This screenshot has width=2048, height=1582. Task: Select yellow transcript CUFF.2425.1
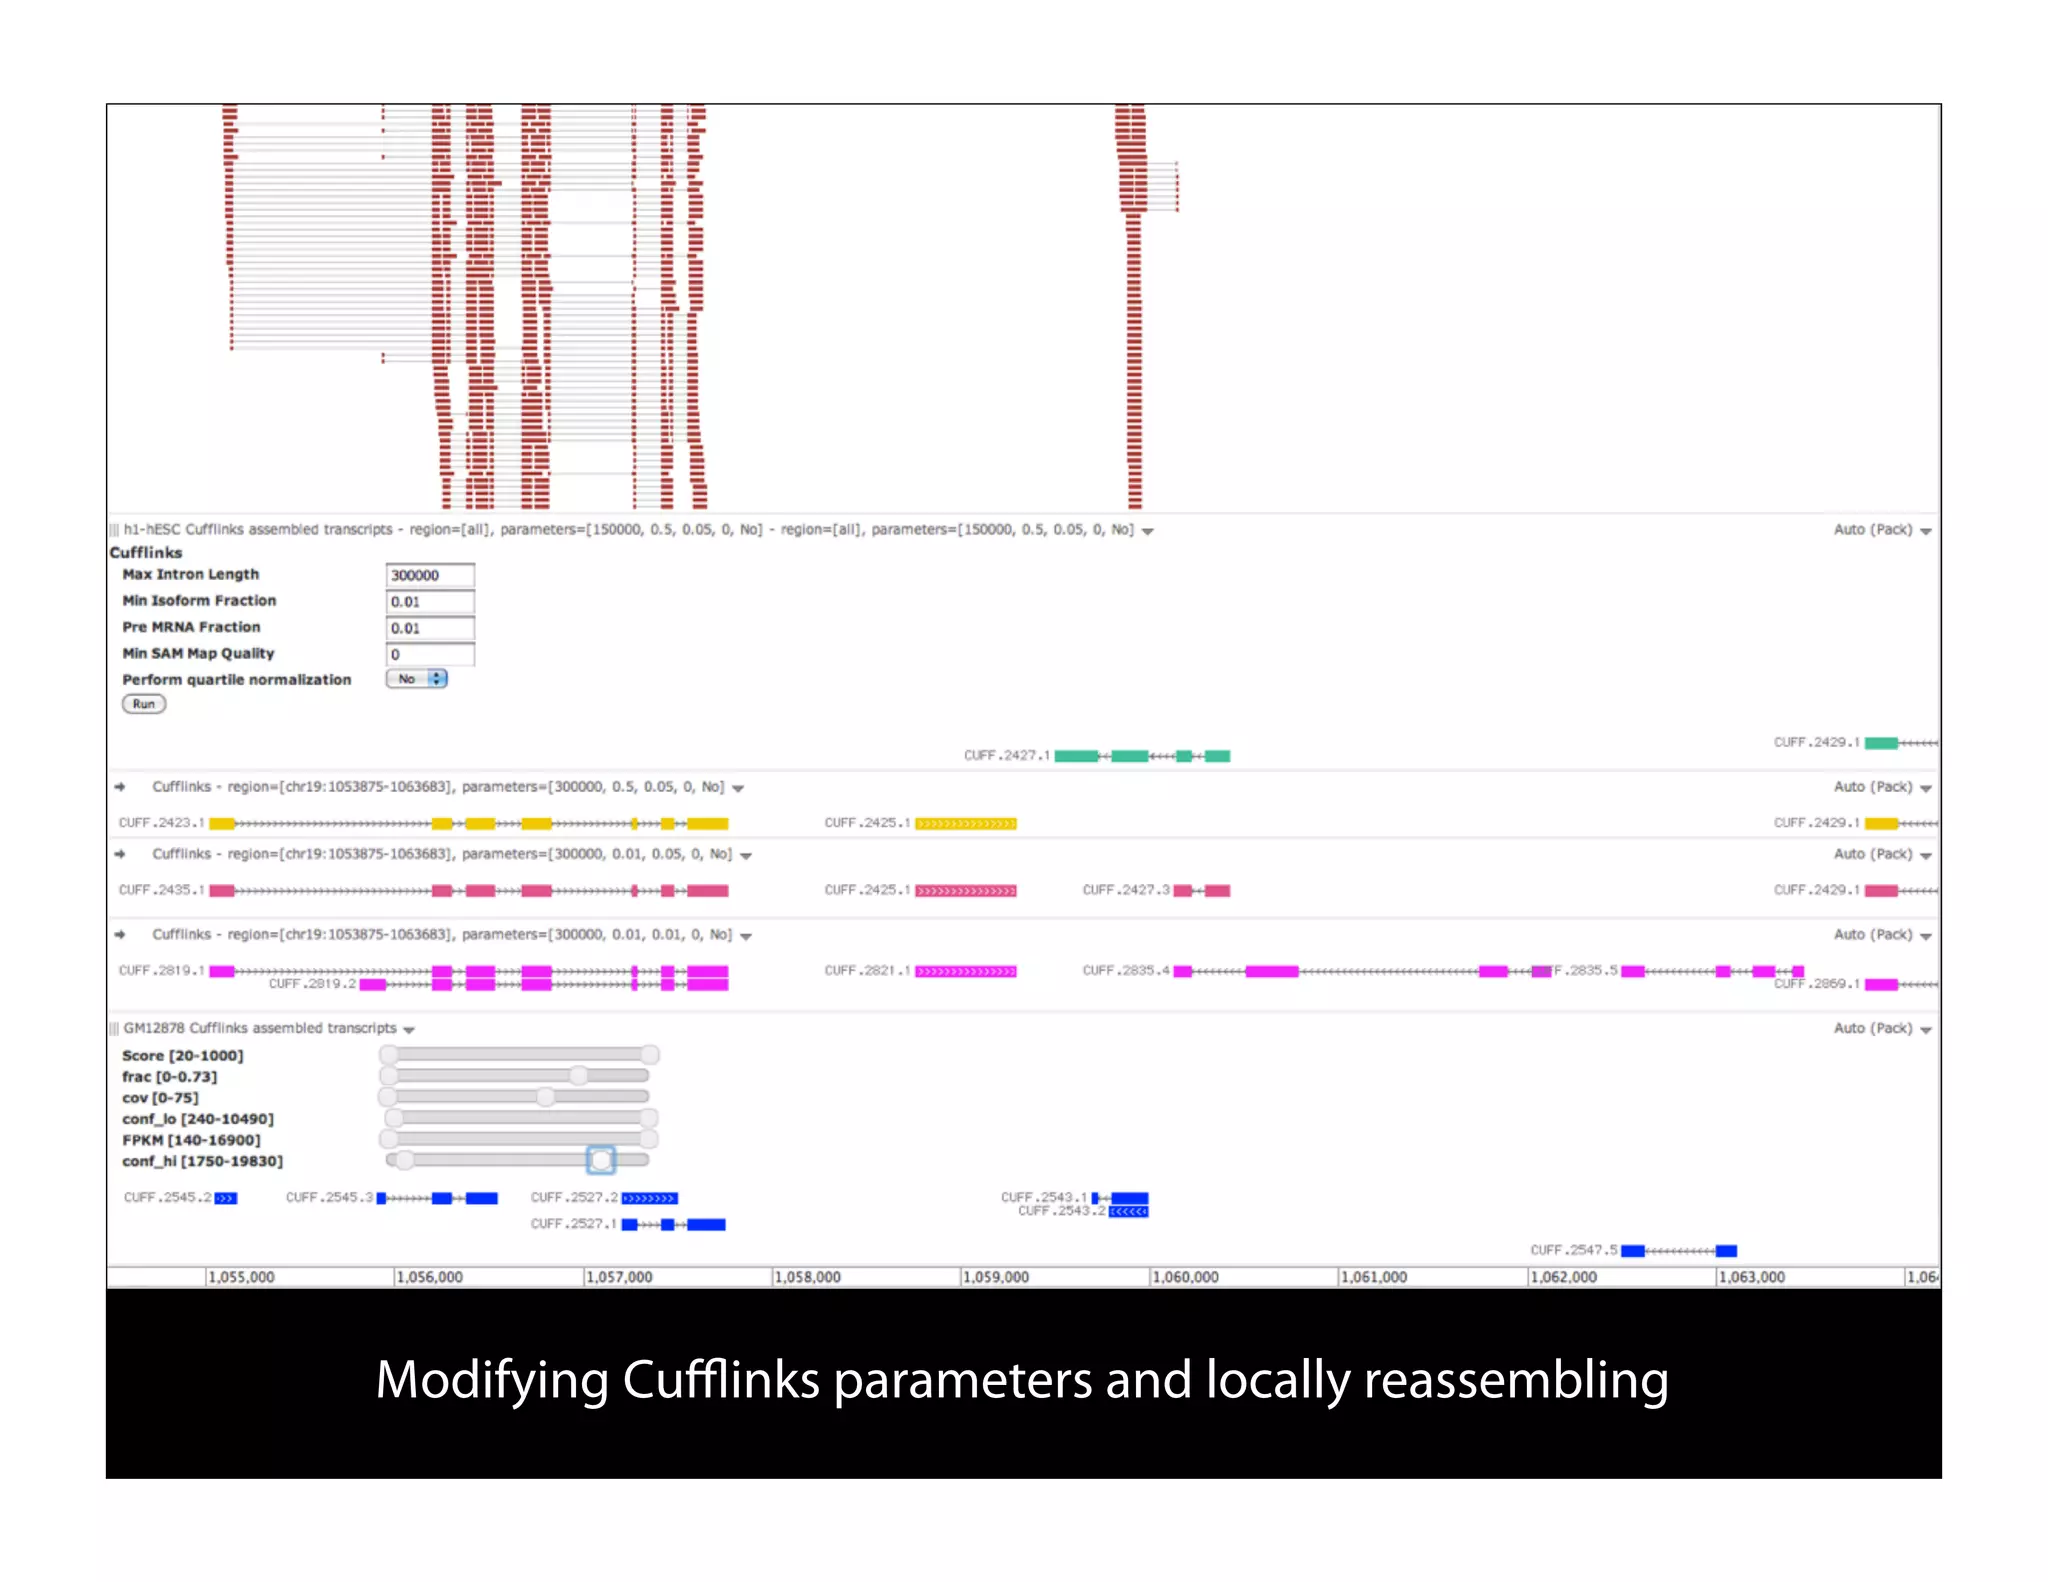(x=966, y=823)
